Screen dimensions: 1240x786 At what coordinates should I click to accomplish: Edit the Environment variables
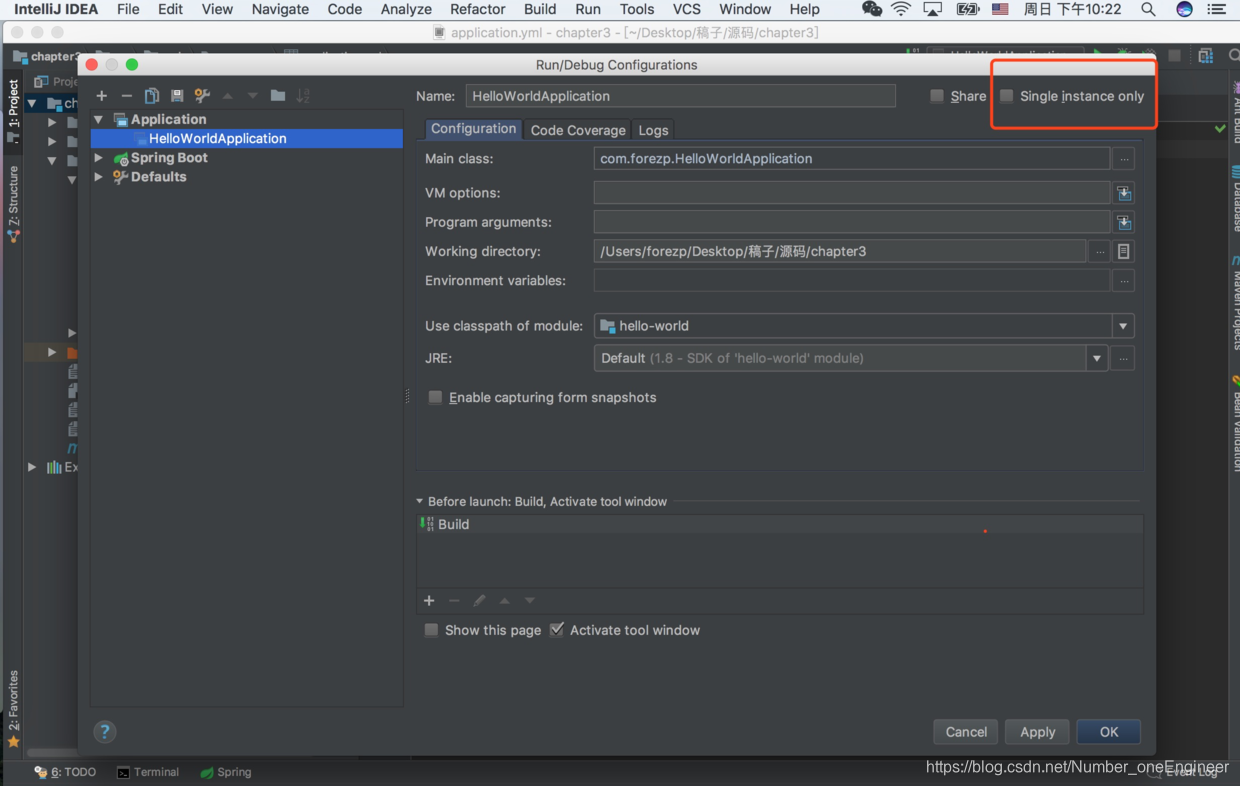(x=1124, y=281)
